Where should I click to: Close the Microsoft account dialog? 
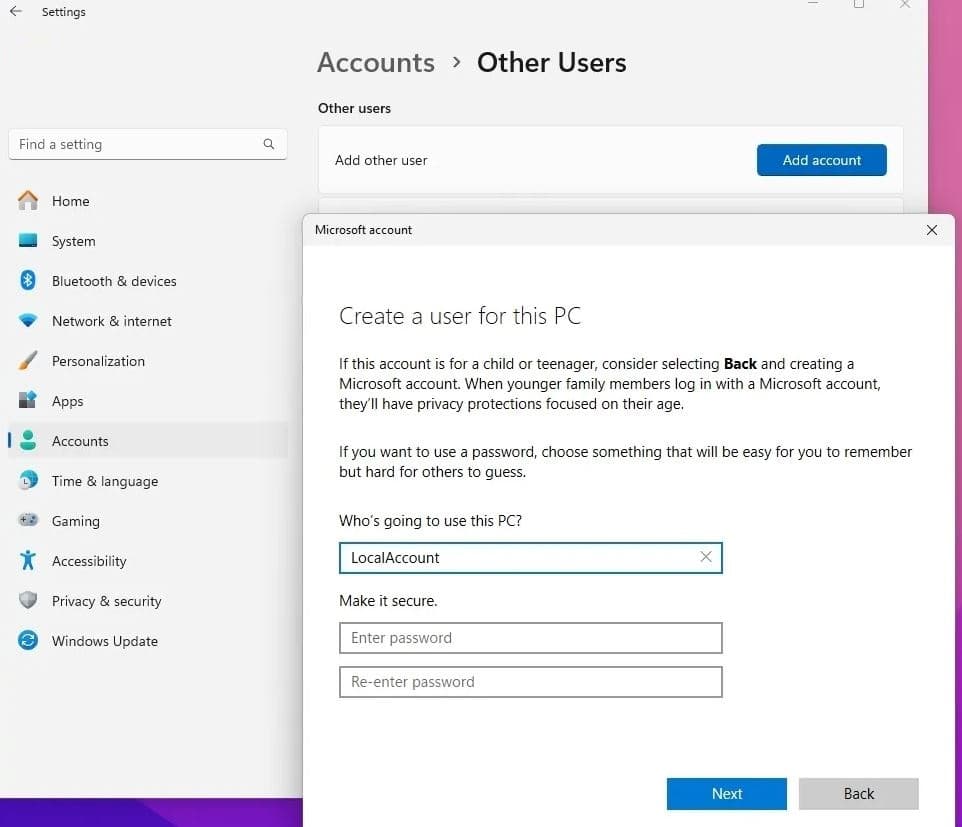(x=932, y=230)
